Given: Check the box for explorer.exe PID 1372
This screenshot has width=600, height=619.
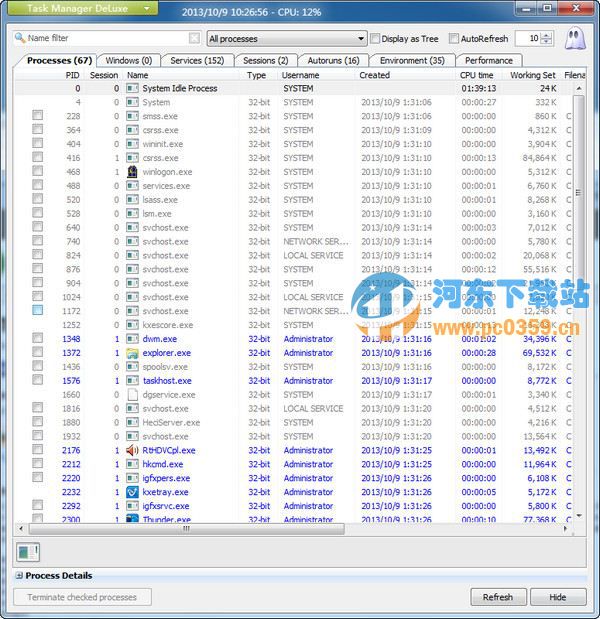Looking at the screenshot, I should click(x=38, y=352).
